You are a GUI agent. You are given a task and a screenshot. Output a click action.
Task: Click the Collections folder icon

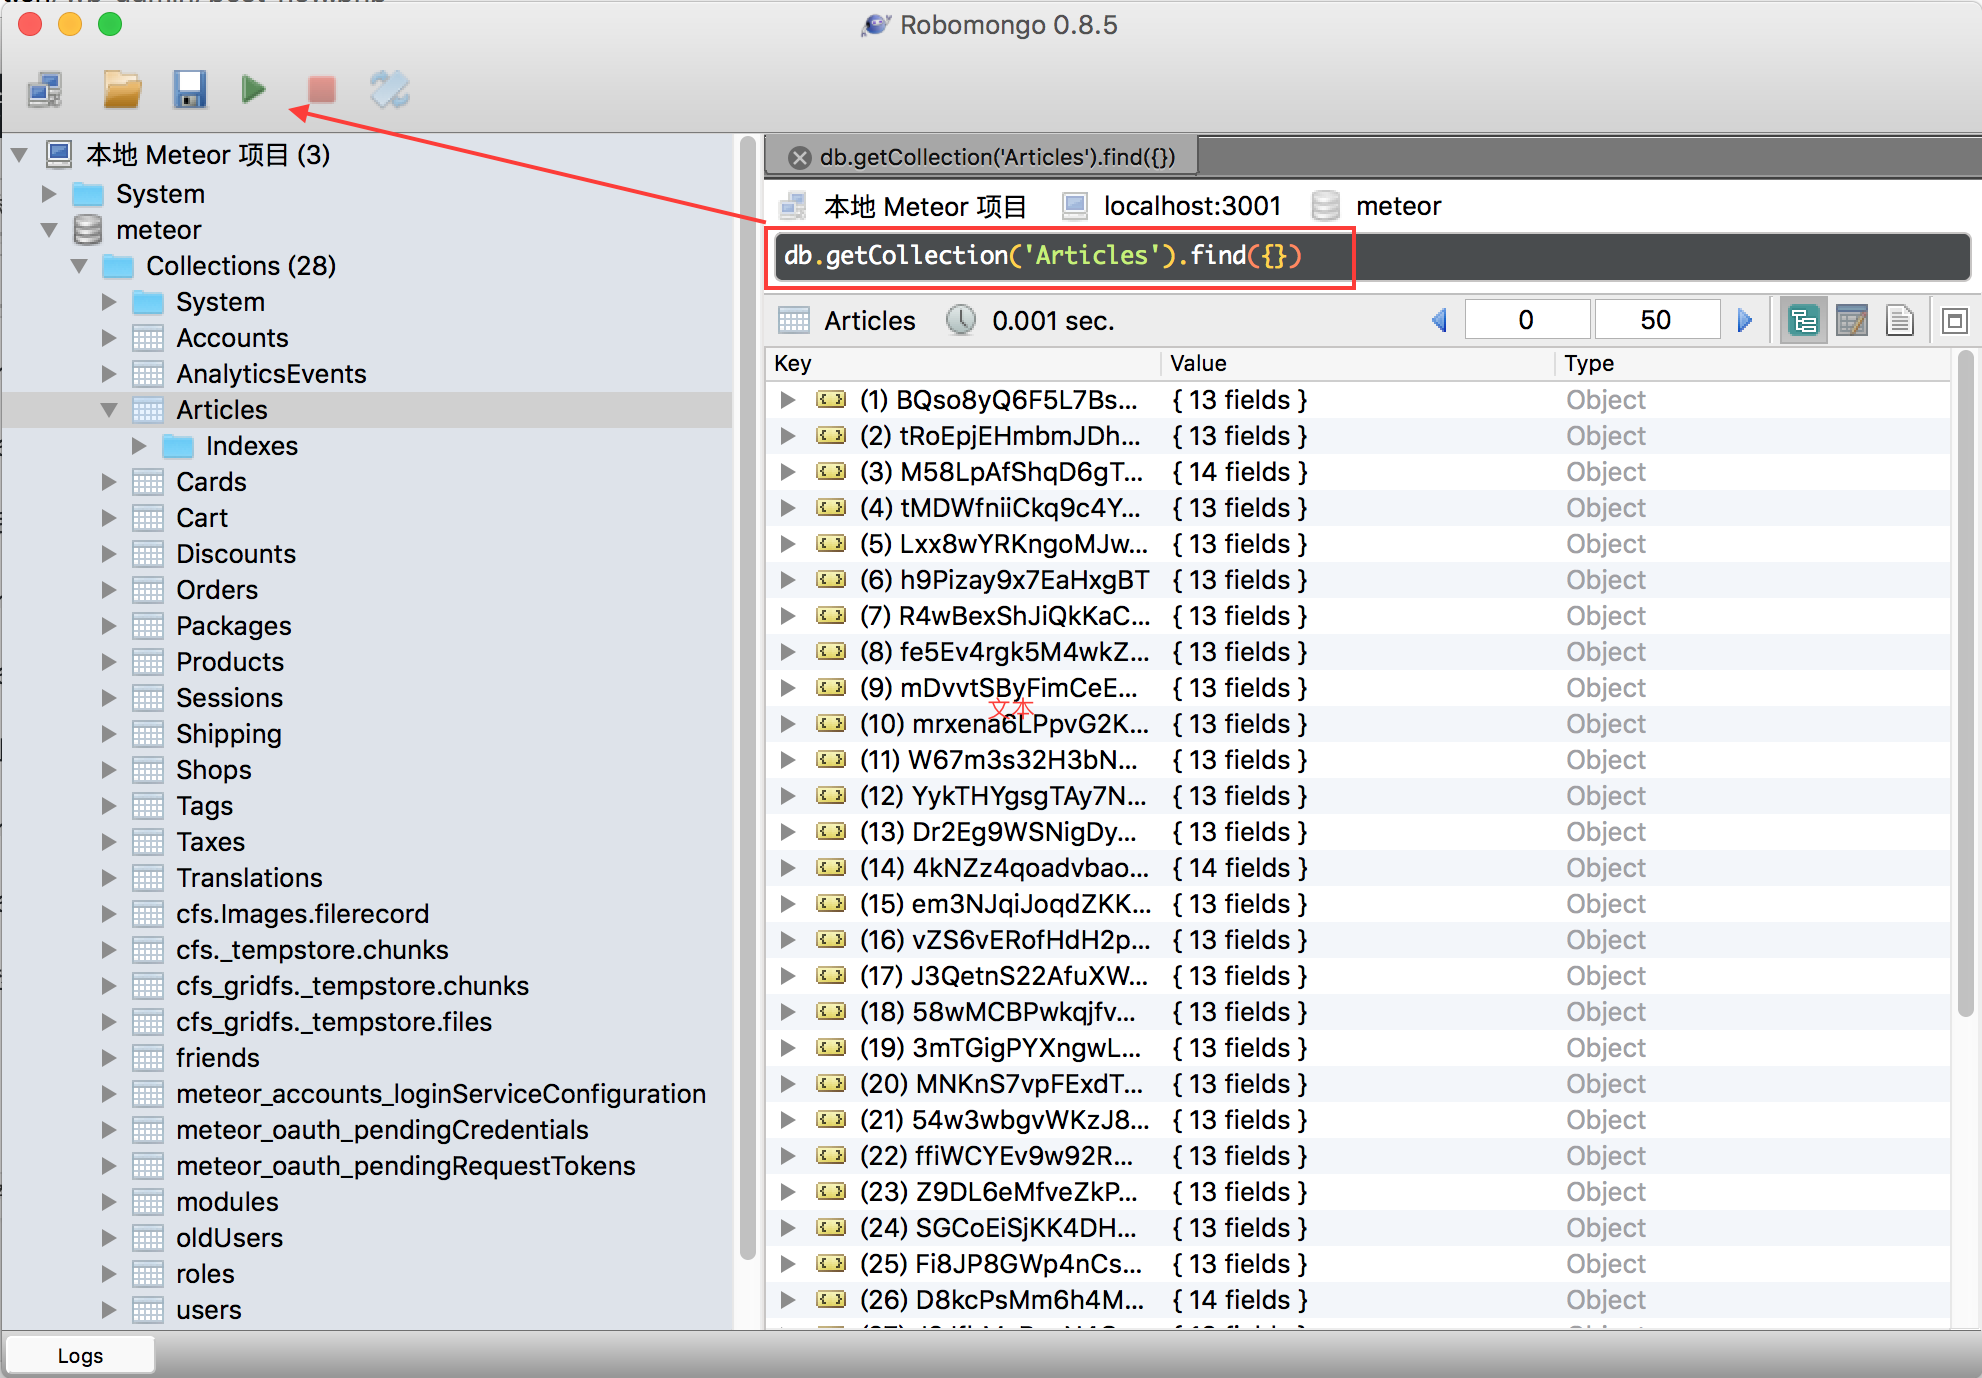(x=118, y=266)
